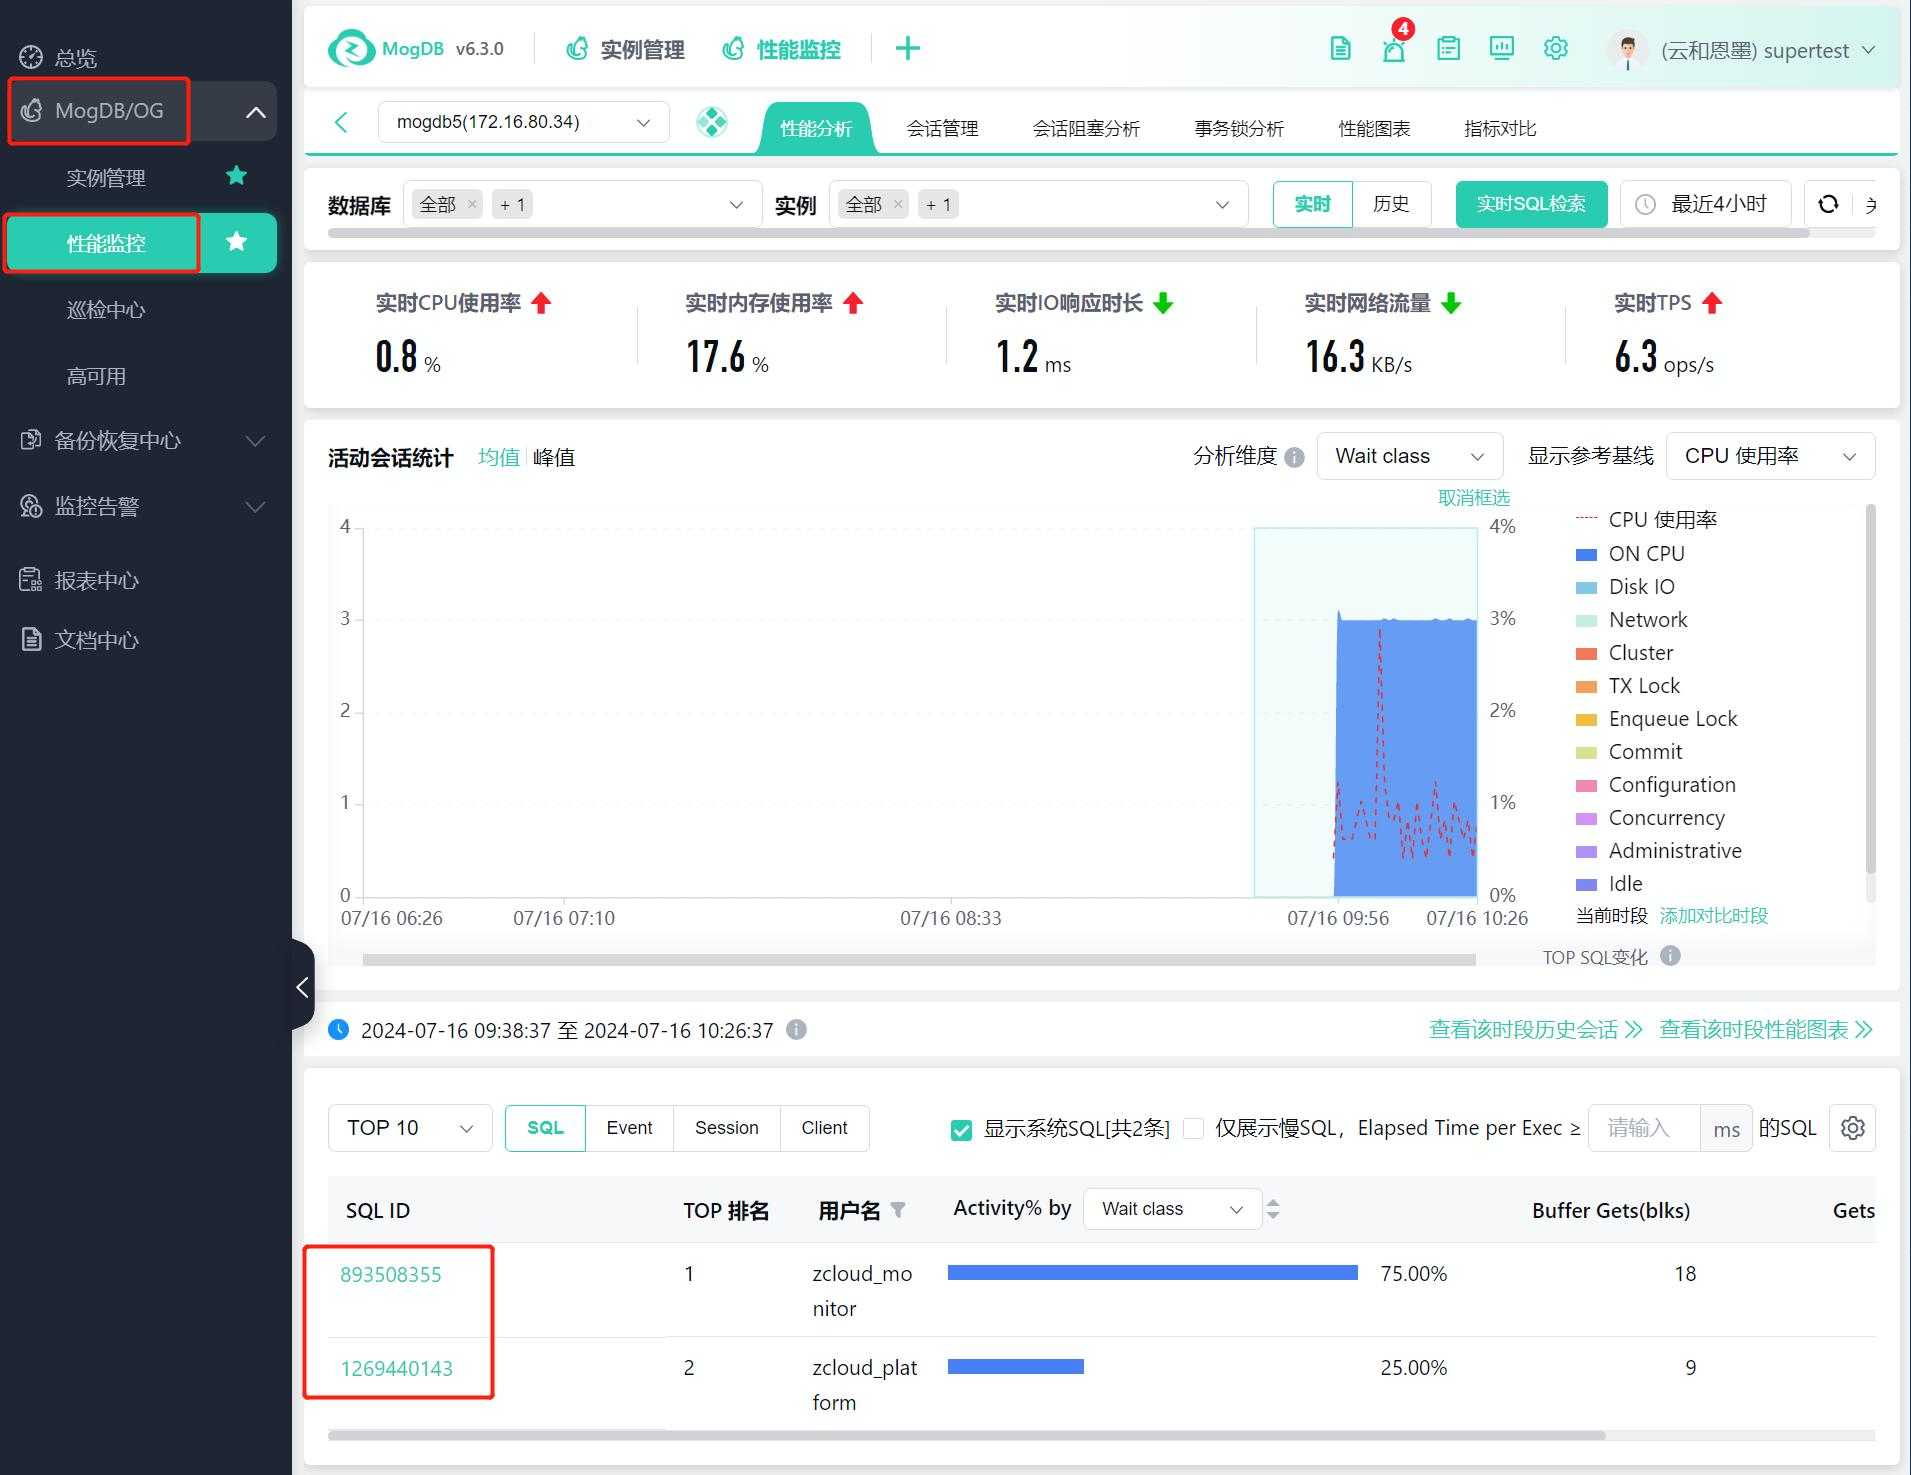This screenshot has height=1475, width=1911.
Task: Switch to 实时 mode
Action: (1312, 204)
